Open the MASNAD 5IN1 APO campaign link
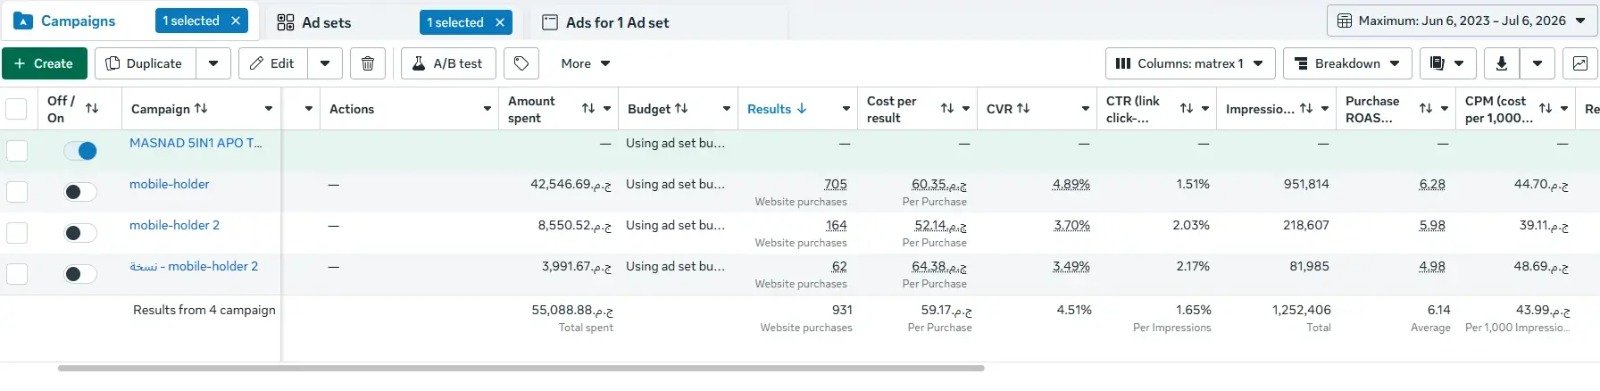Viewport: 1600px width, 391px height. 195,143
